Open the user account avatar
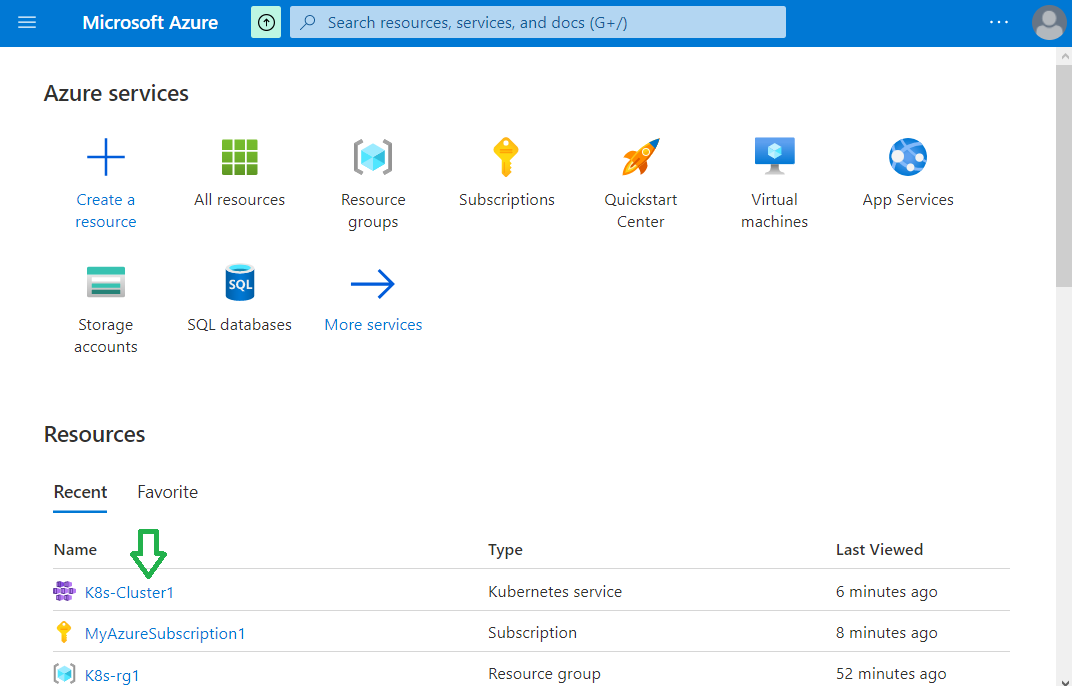This screenshot has height=686, width=1072. pyautogui.click(x=1049, y=23)
